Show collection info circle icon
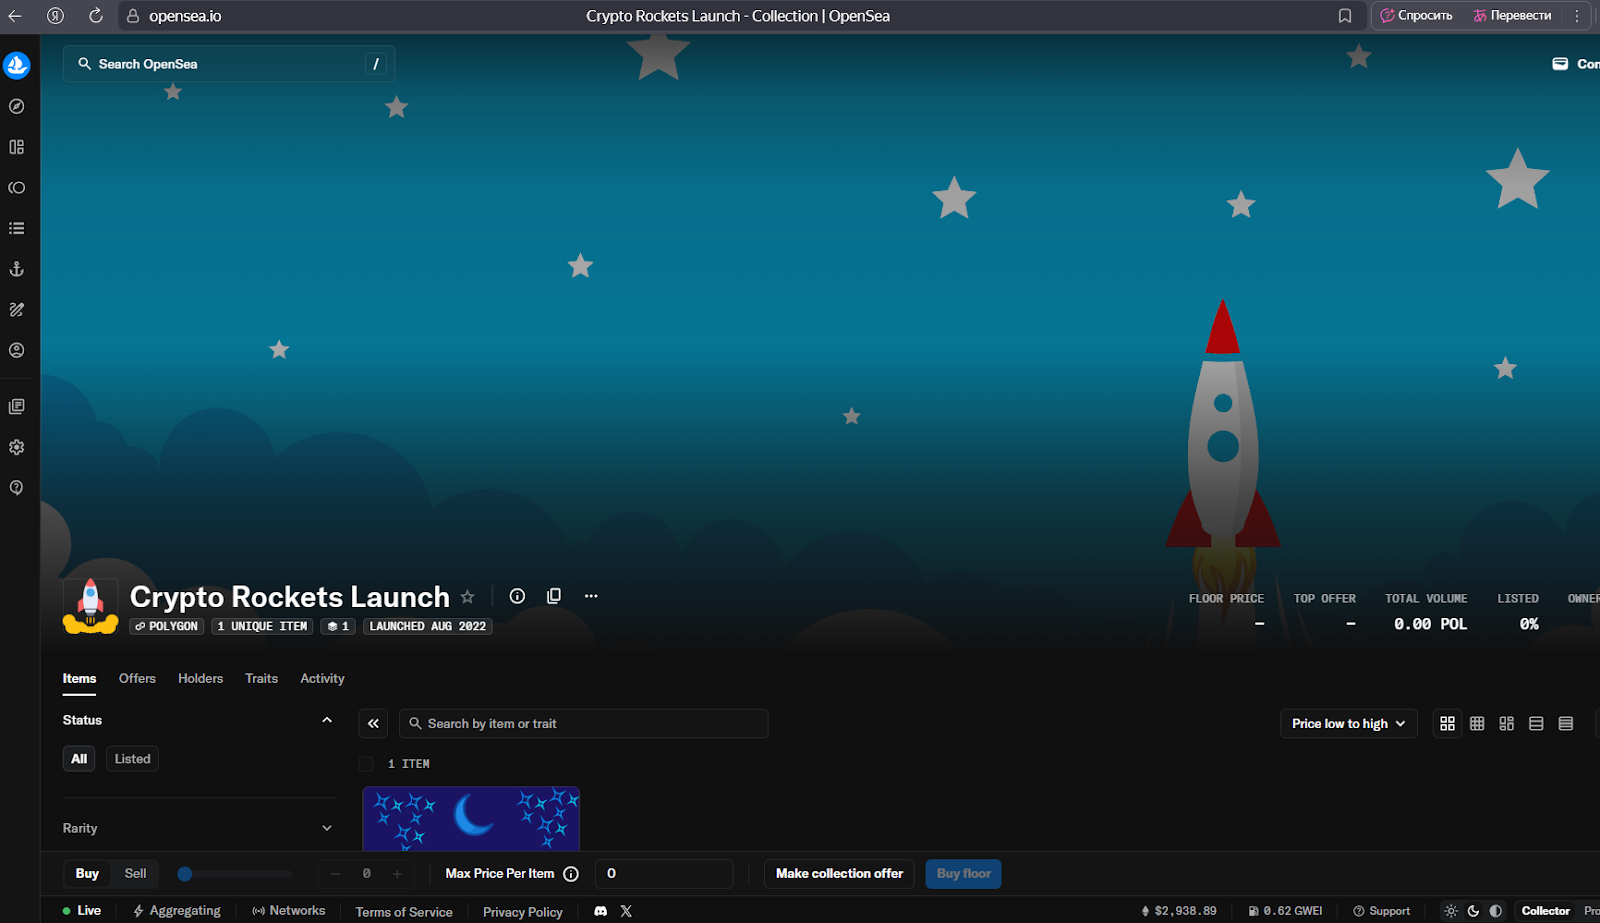The image size is (1600, 923). point(517,596)
